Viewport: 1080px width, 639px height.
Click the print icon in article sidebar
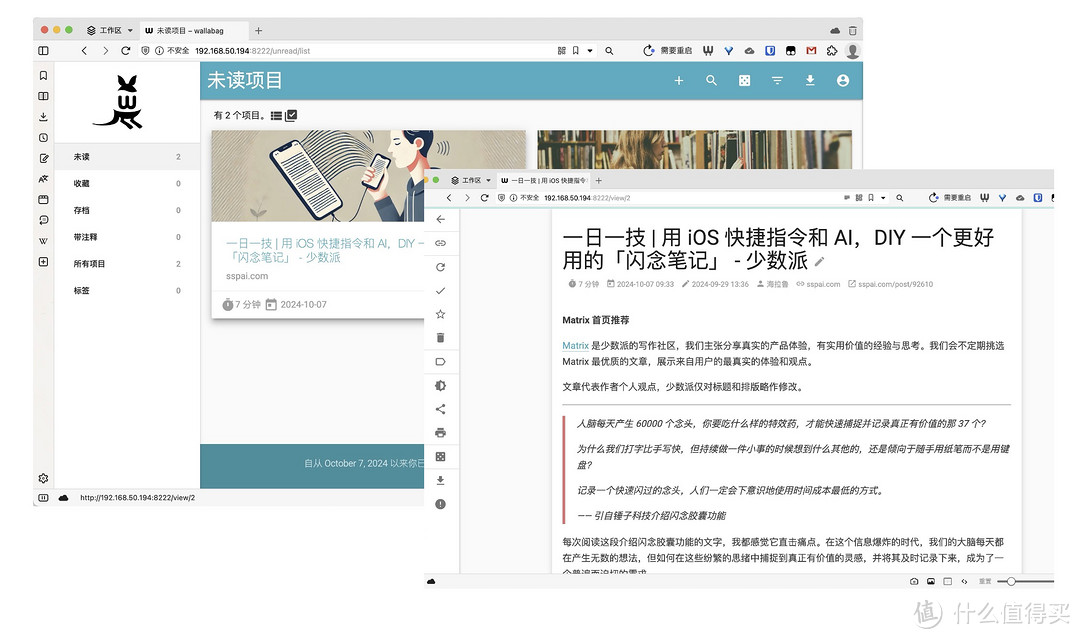(x=440, y=433)
